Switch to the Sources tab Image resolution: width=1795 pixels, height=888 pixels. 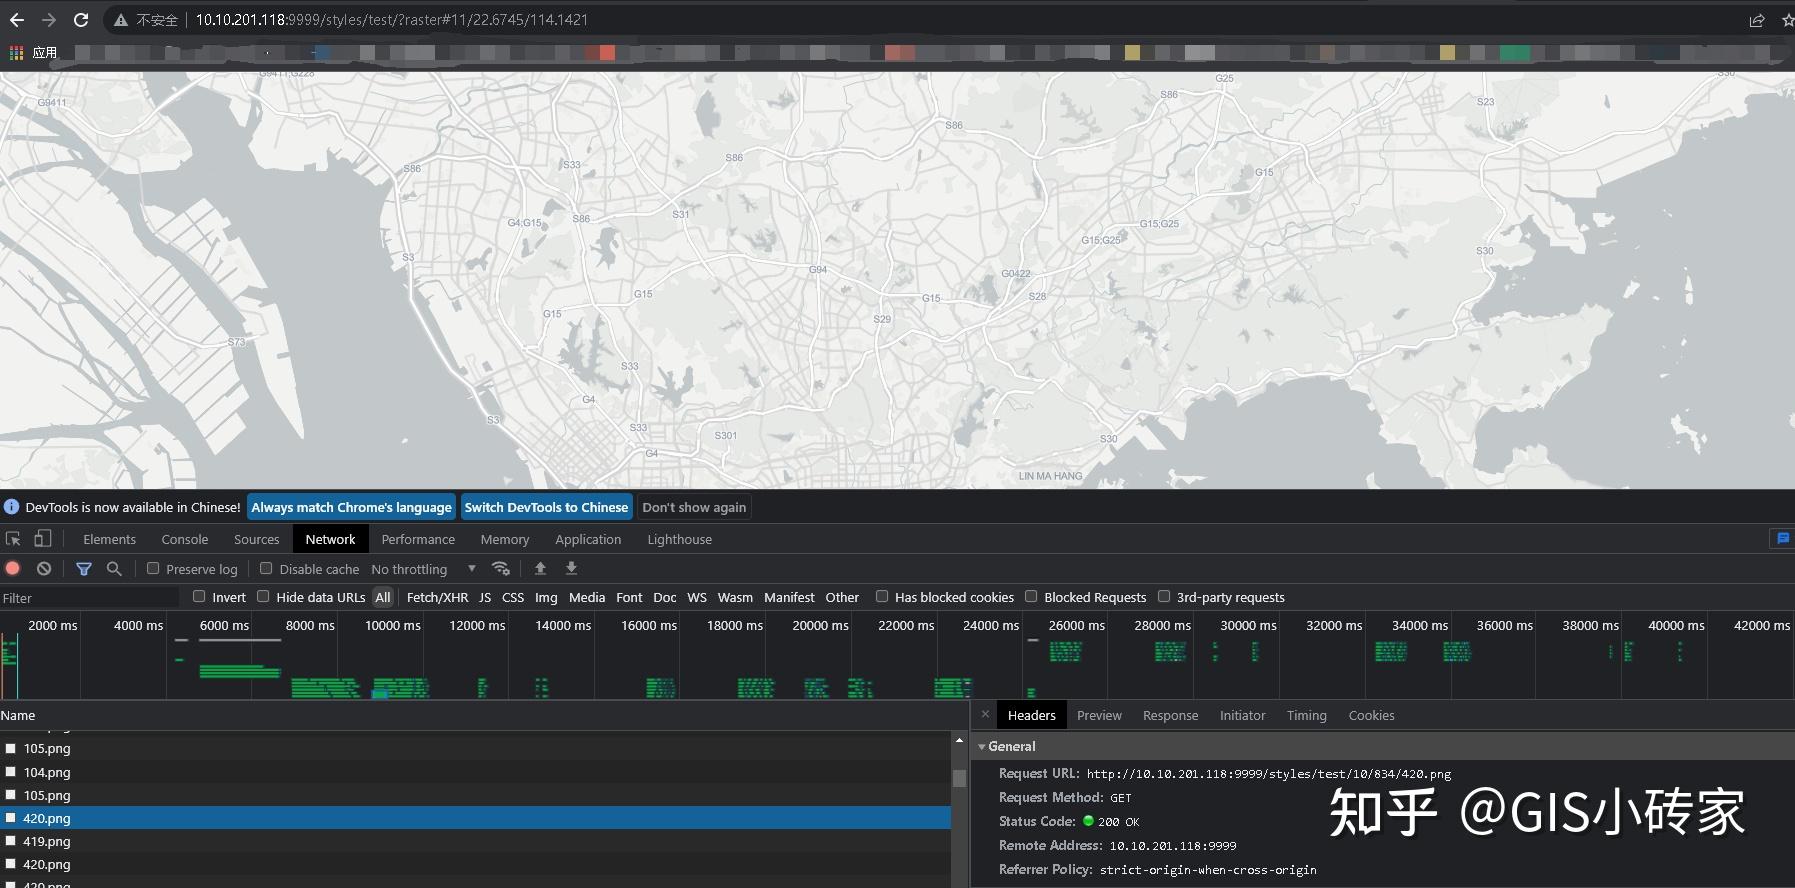pyautogui.click(x=257, y=539)
